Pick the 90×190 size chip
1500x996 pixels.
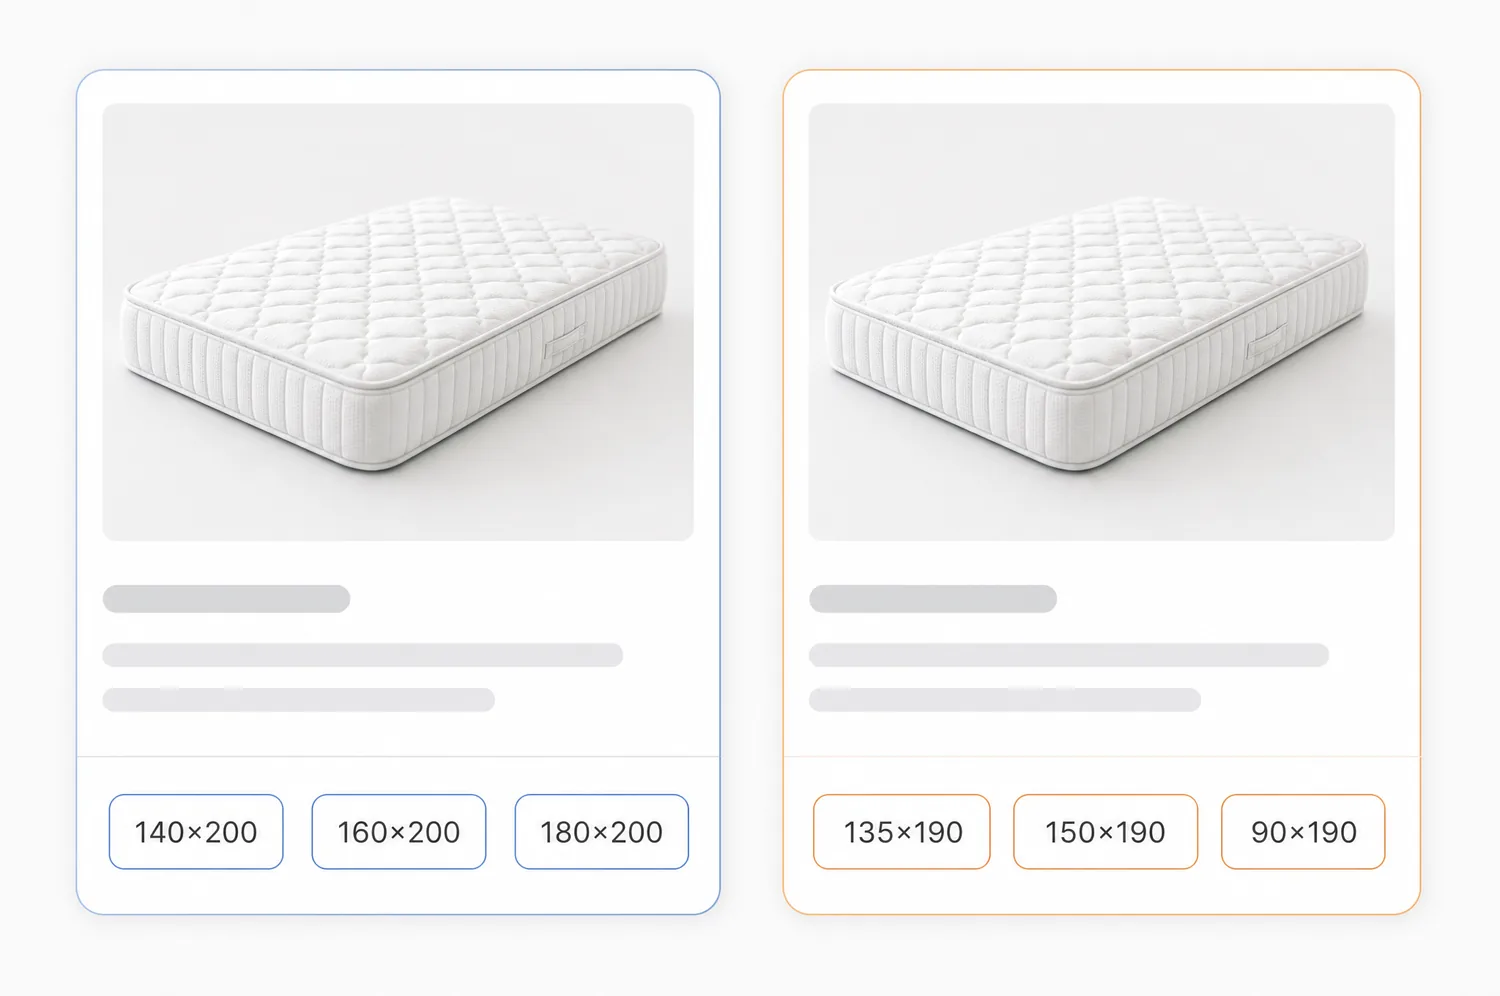click(x=1303, y=832)
